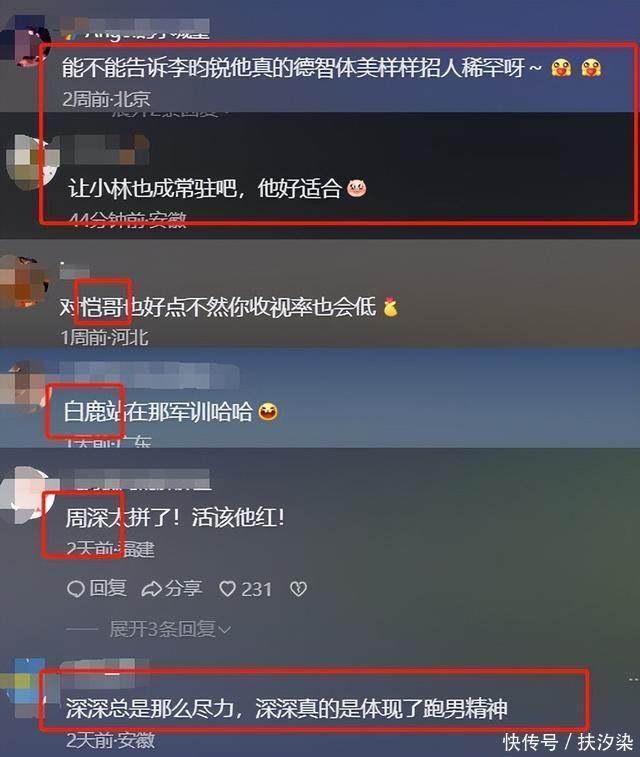This screenshot has height=757, width=640.
Task: Click the laughing emoji after 军训哈哈
Action: (x=268, y=412)
